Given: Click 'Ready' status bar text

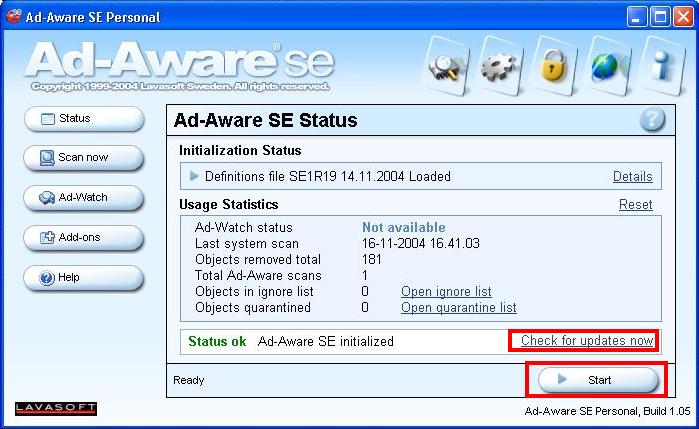Looking at the screenshot, I should [x=189, y=380].
